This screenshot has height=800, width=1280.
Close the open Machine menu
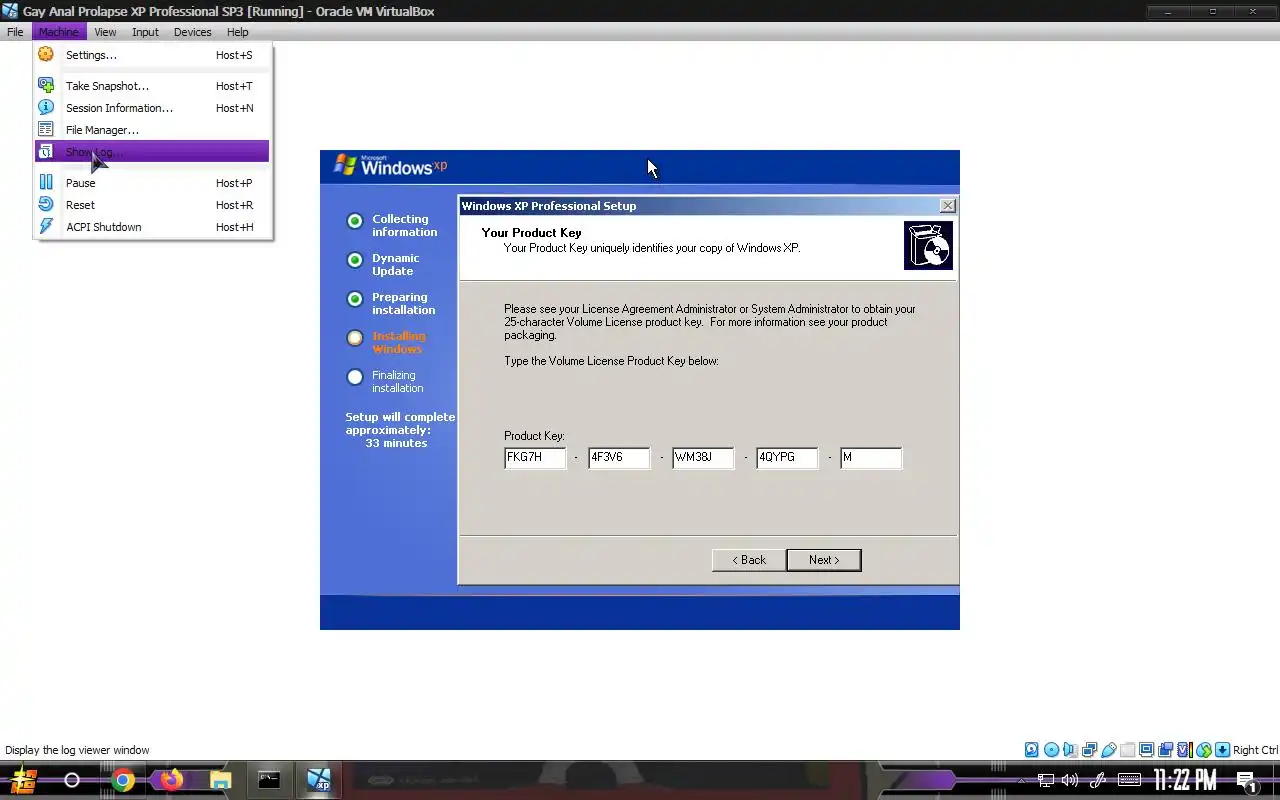point(58,32)
